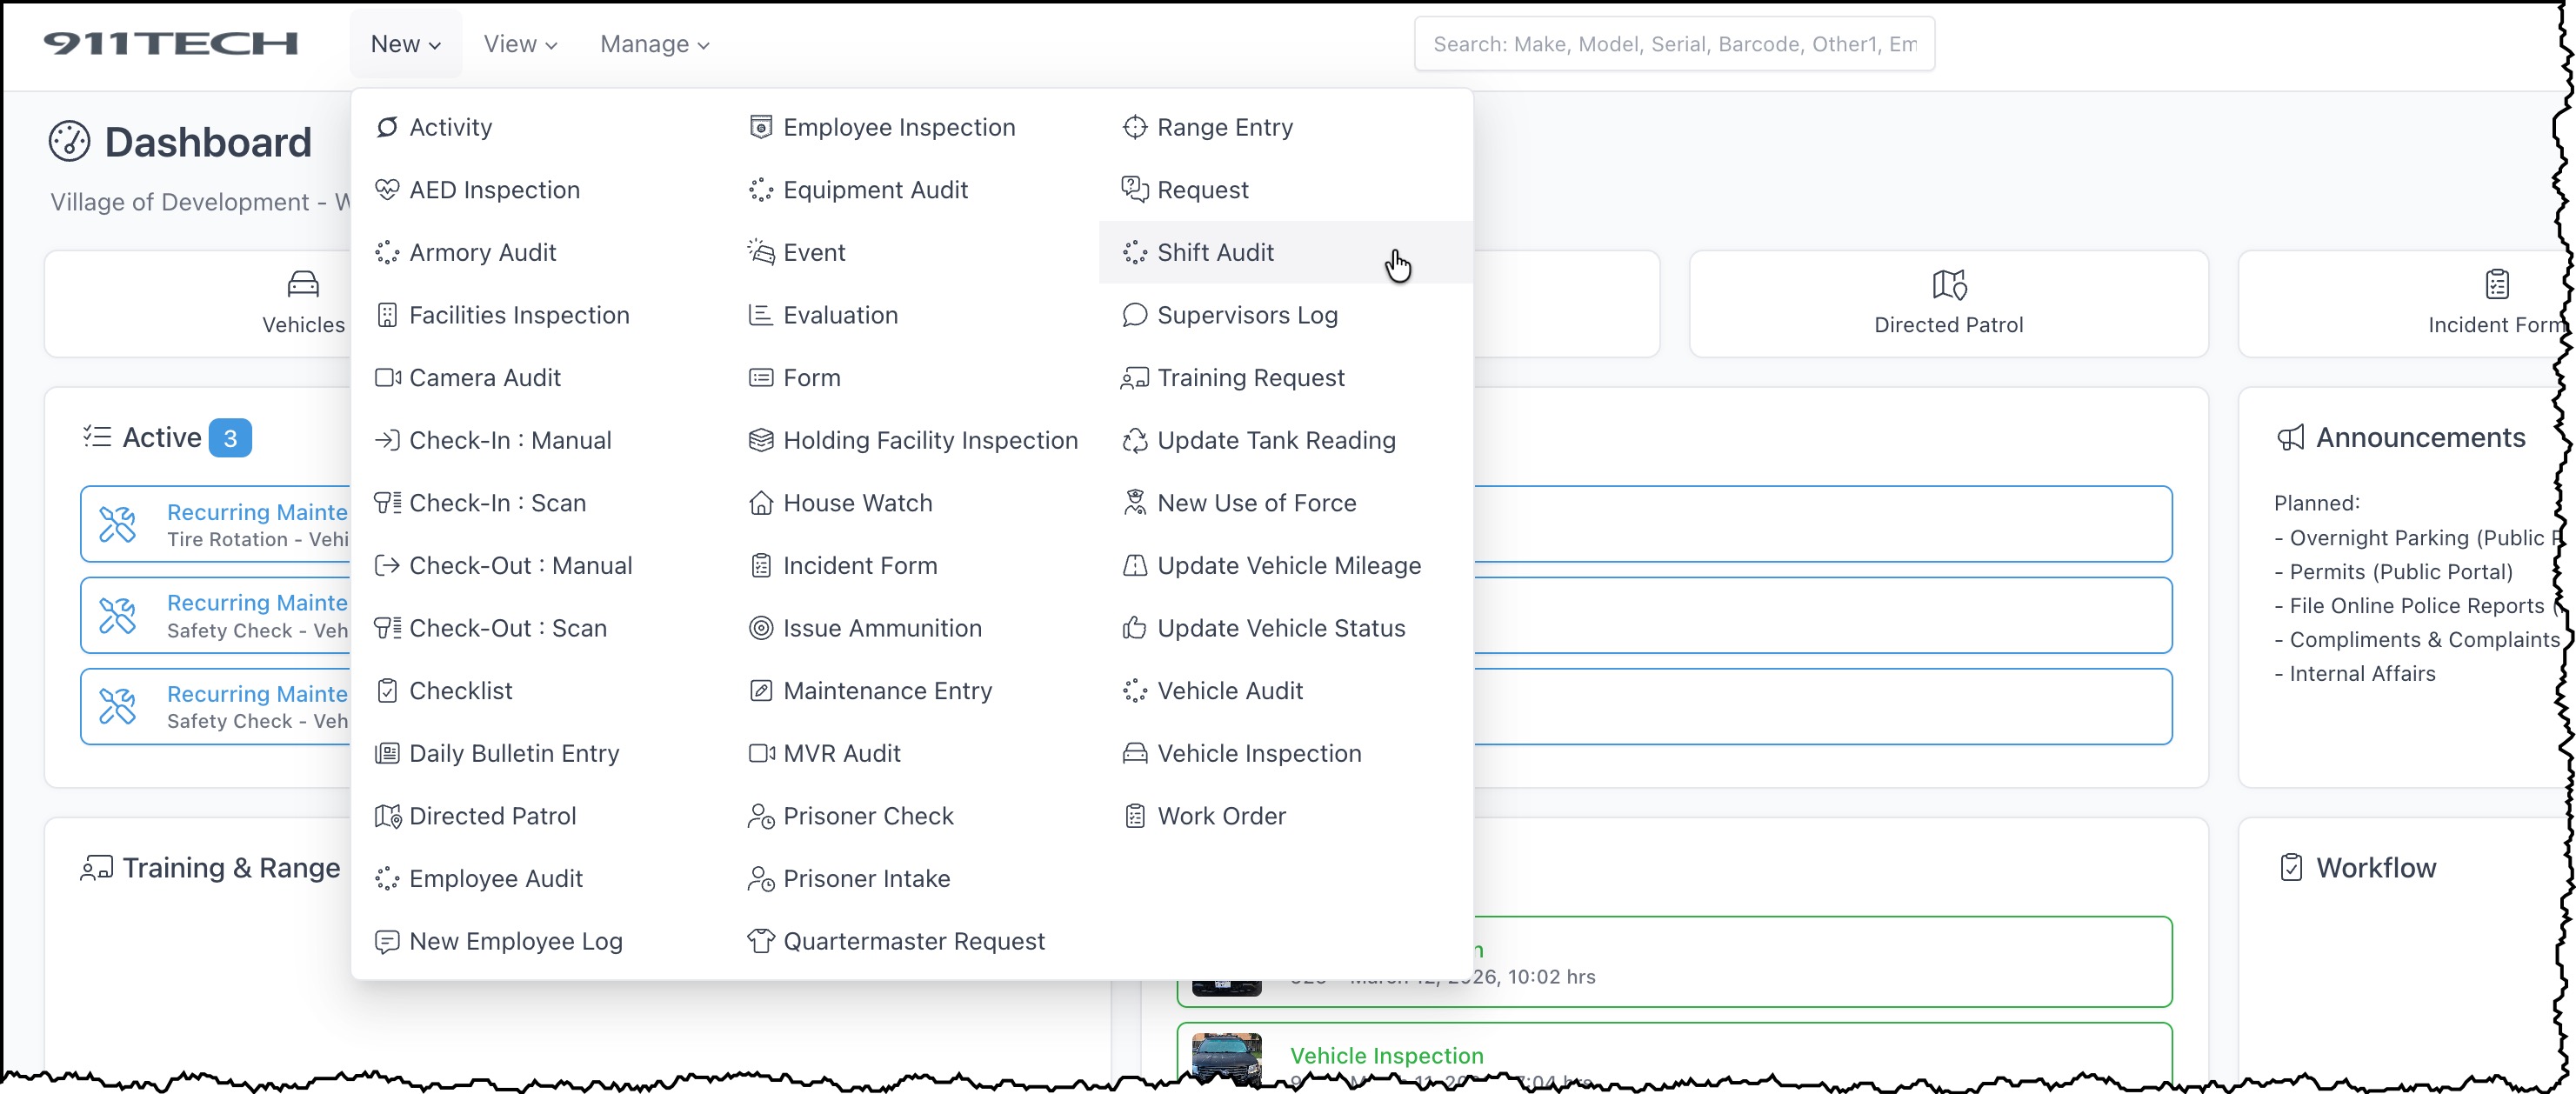Screen dimensions: 2576x1094
Task: Click the Directed Patrol map icon tile
Action: click(x=1947, y=302)
